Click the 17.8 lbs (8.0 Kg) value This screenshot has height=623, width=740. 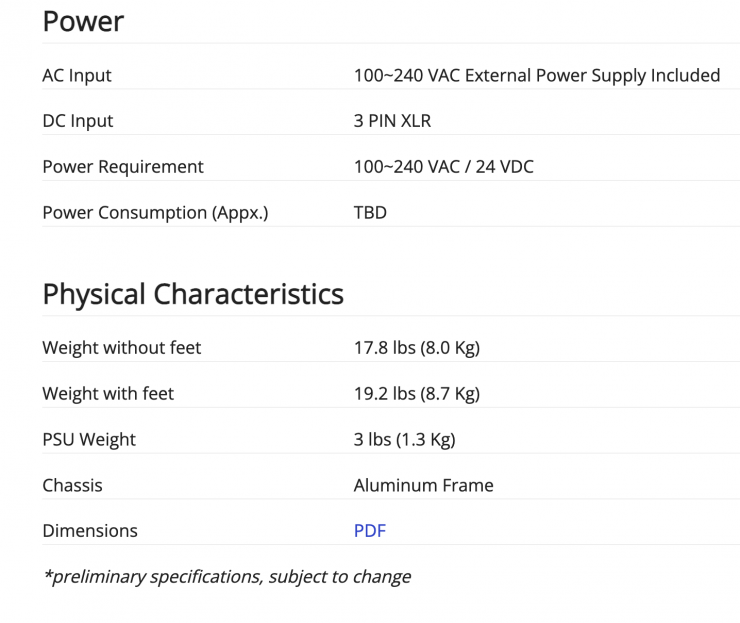point(416,348)
